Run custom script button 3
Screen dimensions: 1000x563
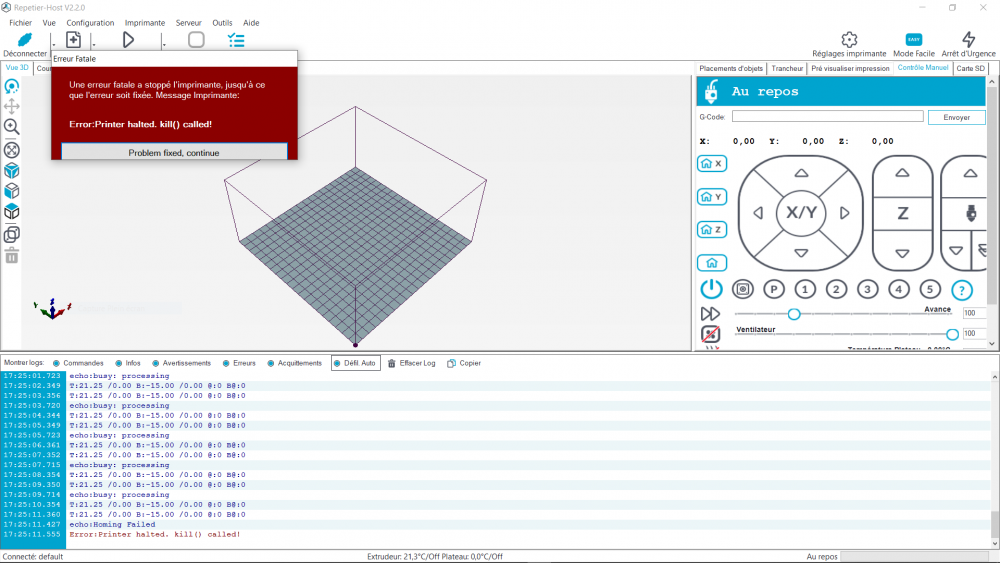click(867, 289)
